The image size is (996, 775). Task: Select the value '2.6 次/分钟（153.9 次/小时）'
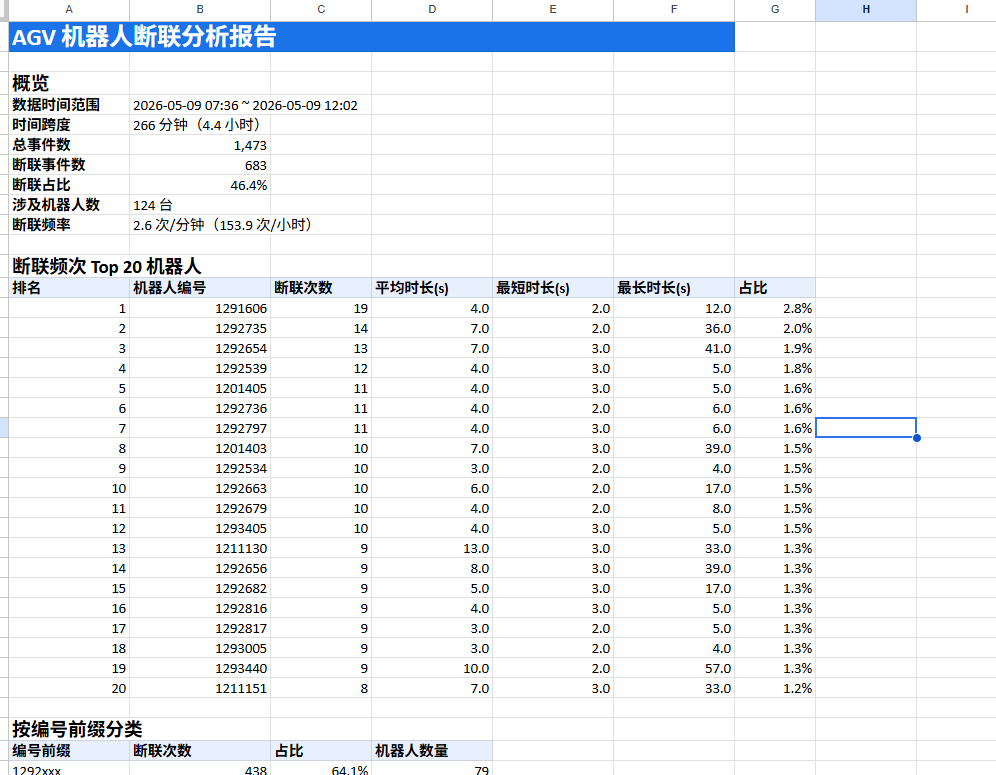(224, 225)
